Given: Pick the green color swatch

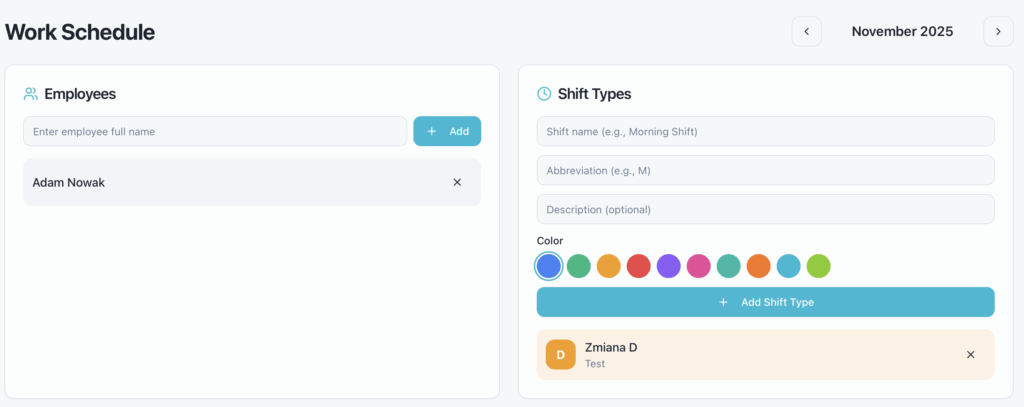Looking at the screenshot, I should [x=578, y=266].
